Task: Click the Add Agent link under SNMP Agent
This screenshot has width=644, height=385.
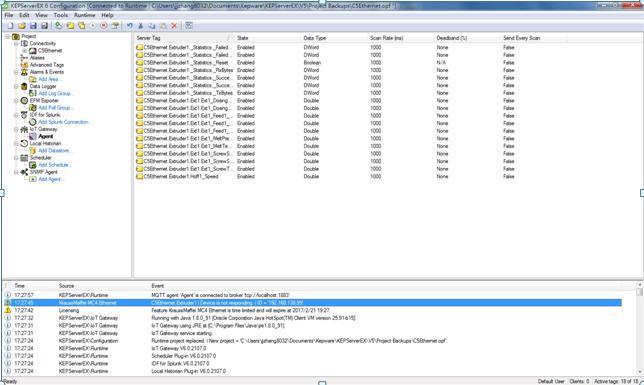Action: (x=51, y=179)
